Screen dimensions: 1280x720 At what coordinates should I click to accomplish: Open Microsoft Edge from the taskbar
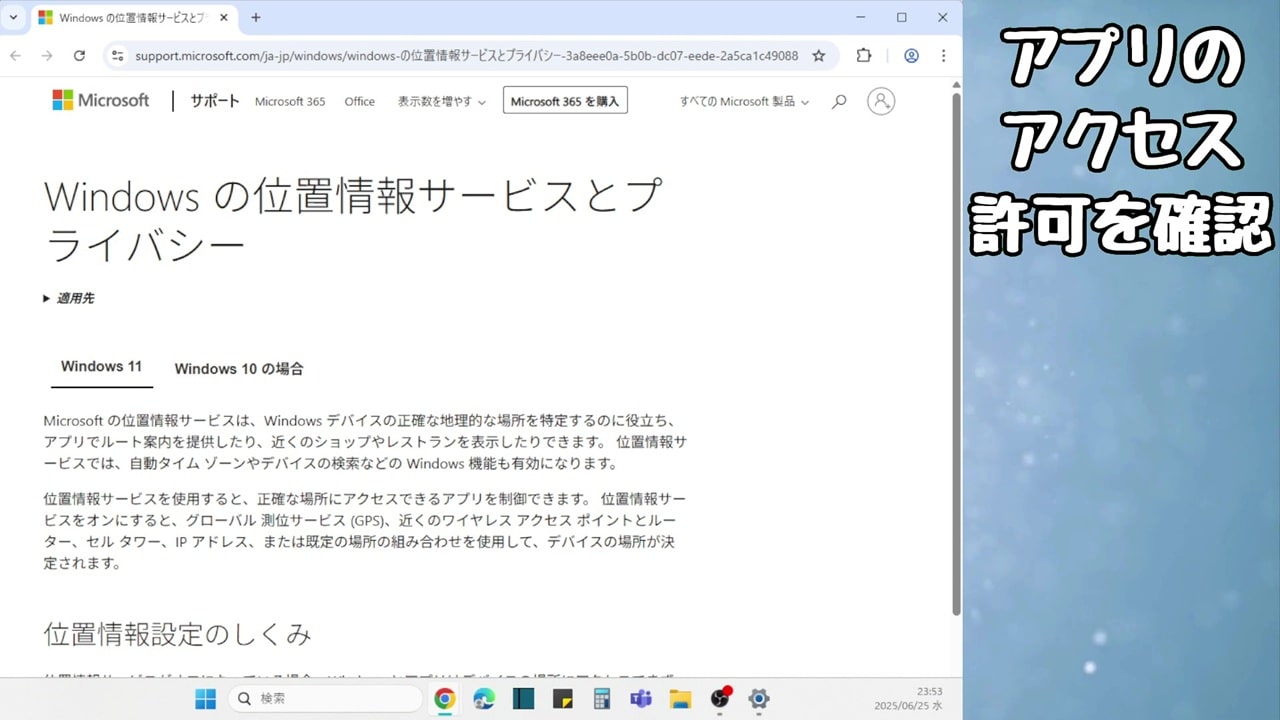tap(484, 699)
